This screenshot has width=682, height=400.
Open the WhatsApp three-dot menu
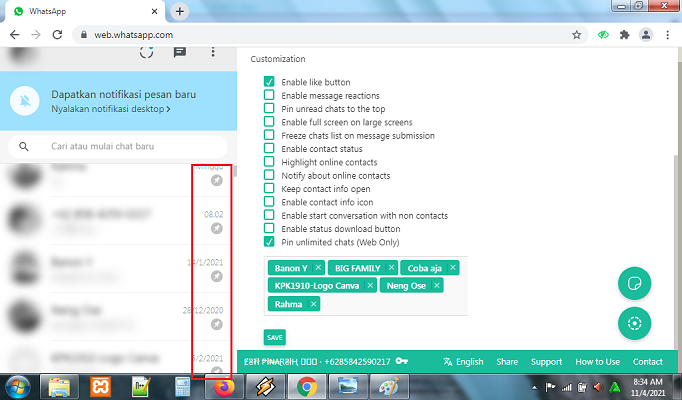coord(213,52)
